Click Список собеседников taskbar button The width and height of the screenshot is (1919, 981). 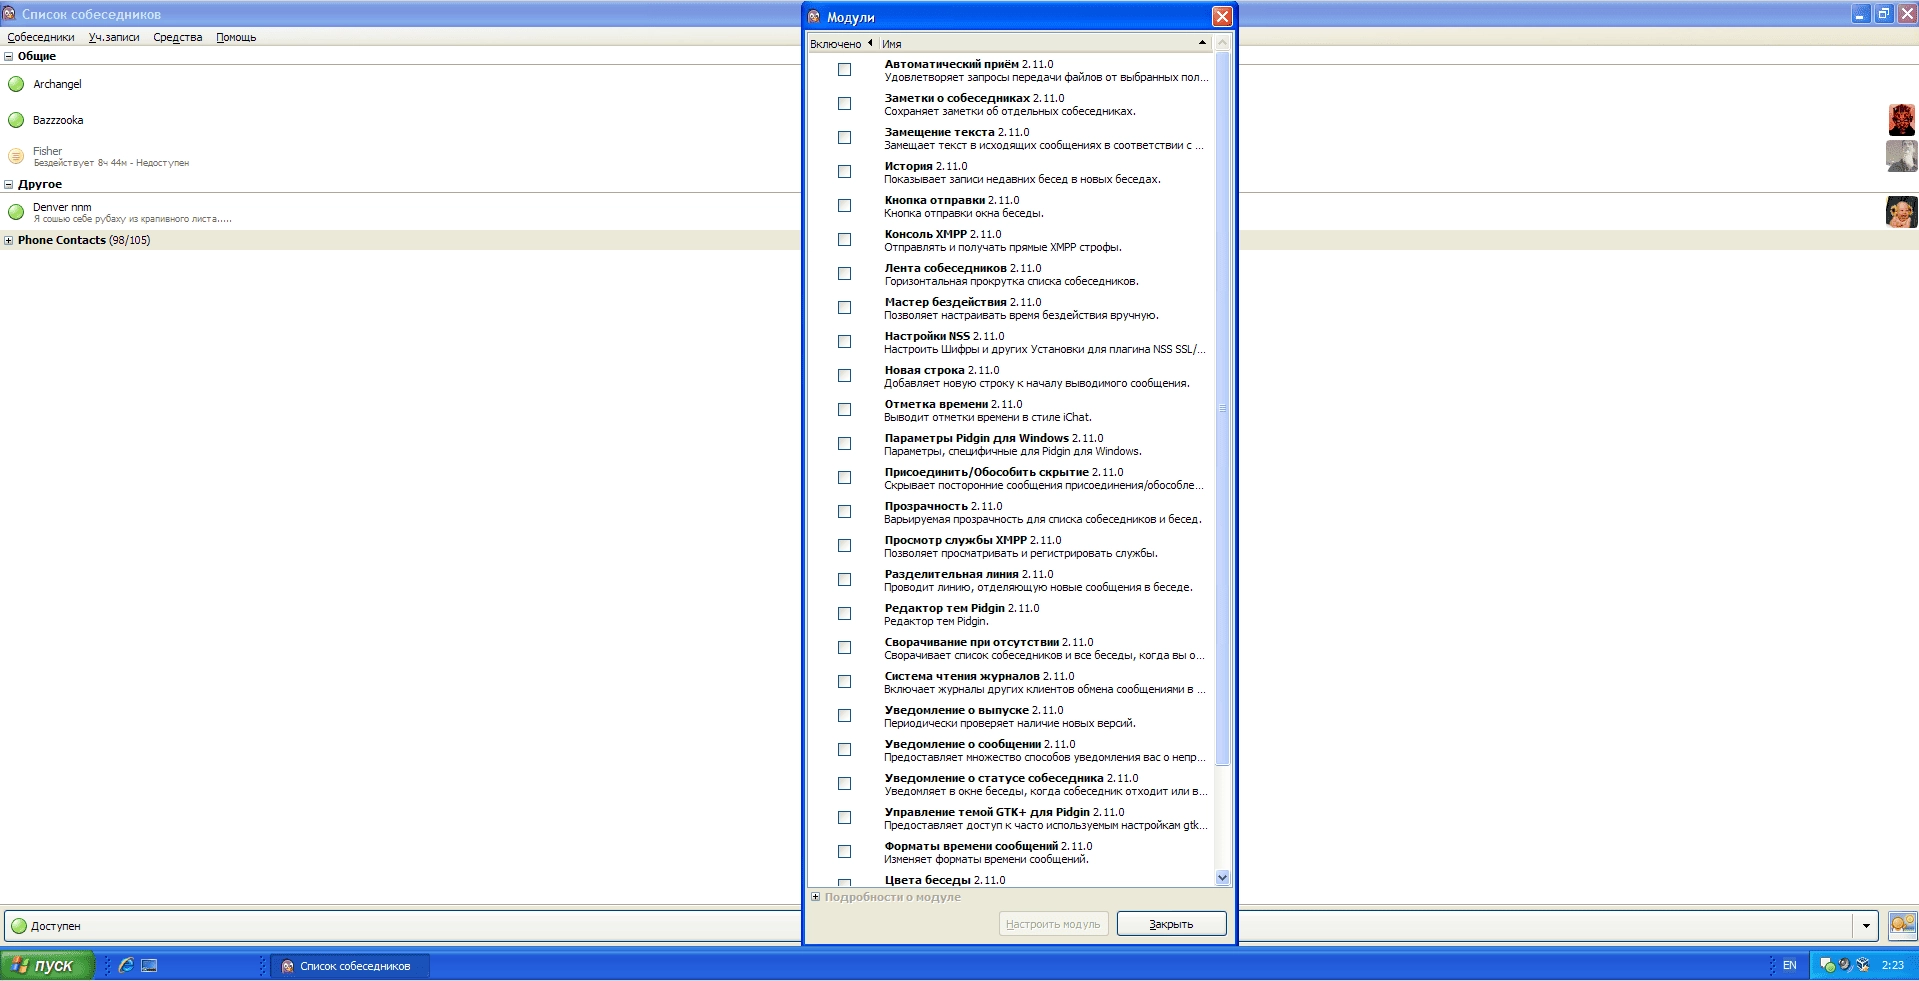click(x=351, y=966)
